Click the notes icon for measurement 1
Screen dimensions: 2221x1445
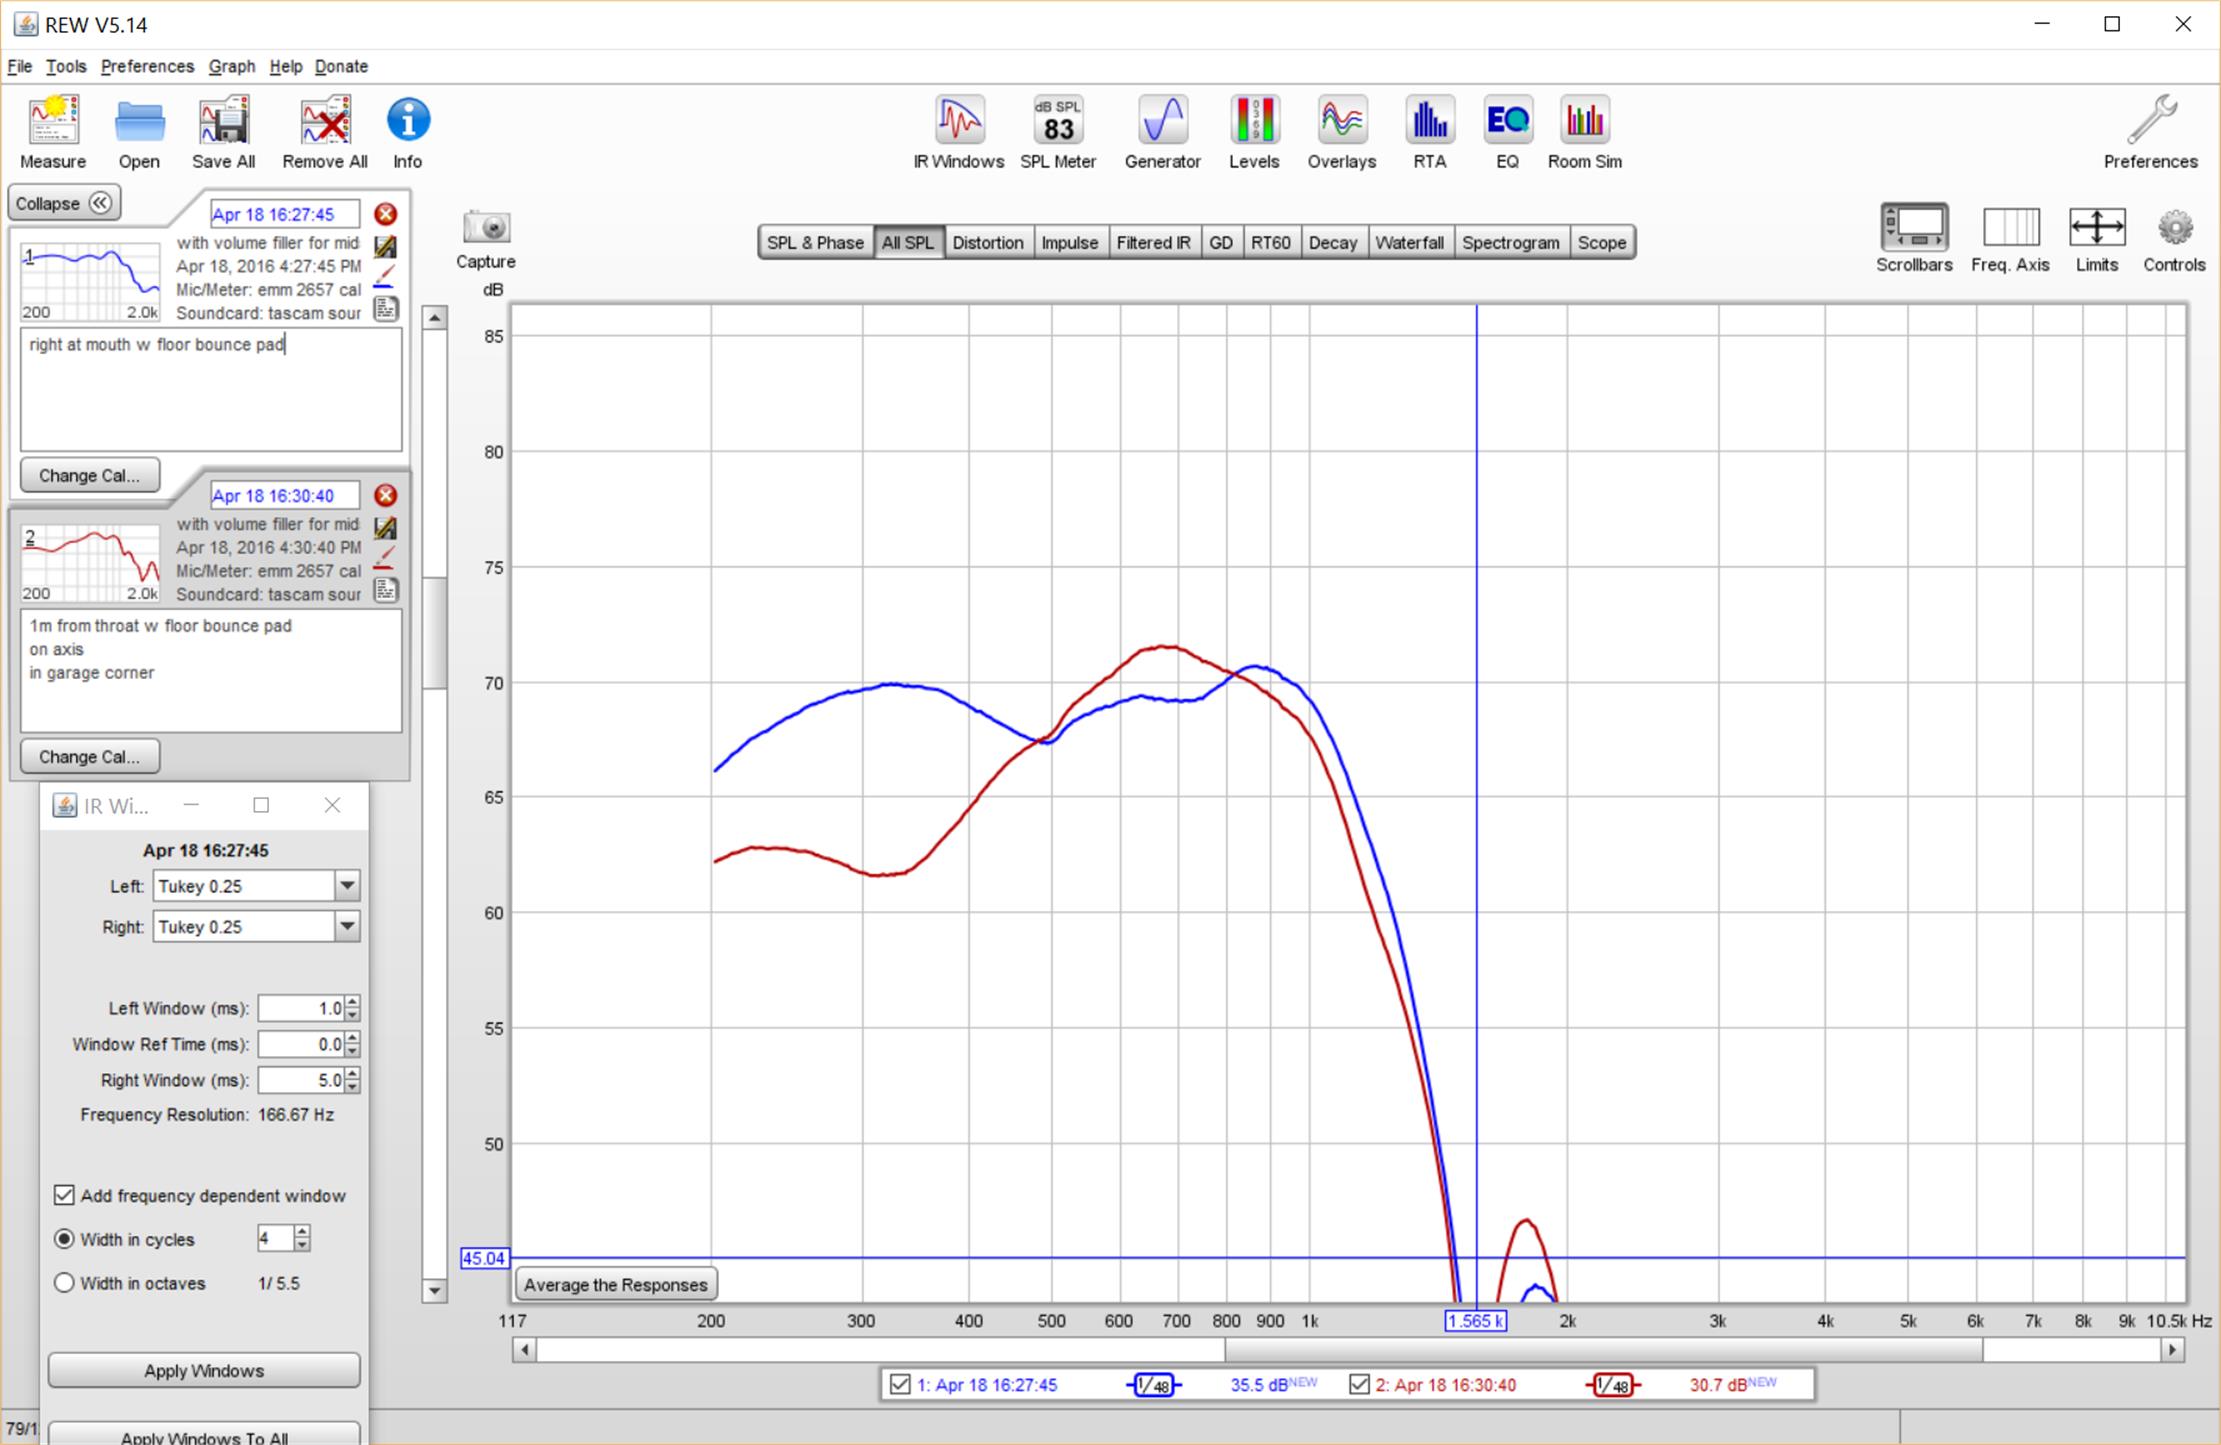tap(385, 309)
